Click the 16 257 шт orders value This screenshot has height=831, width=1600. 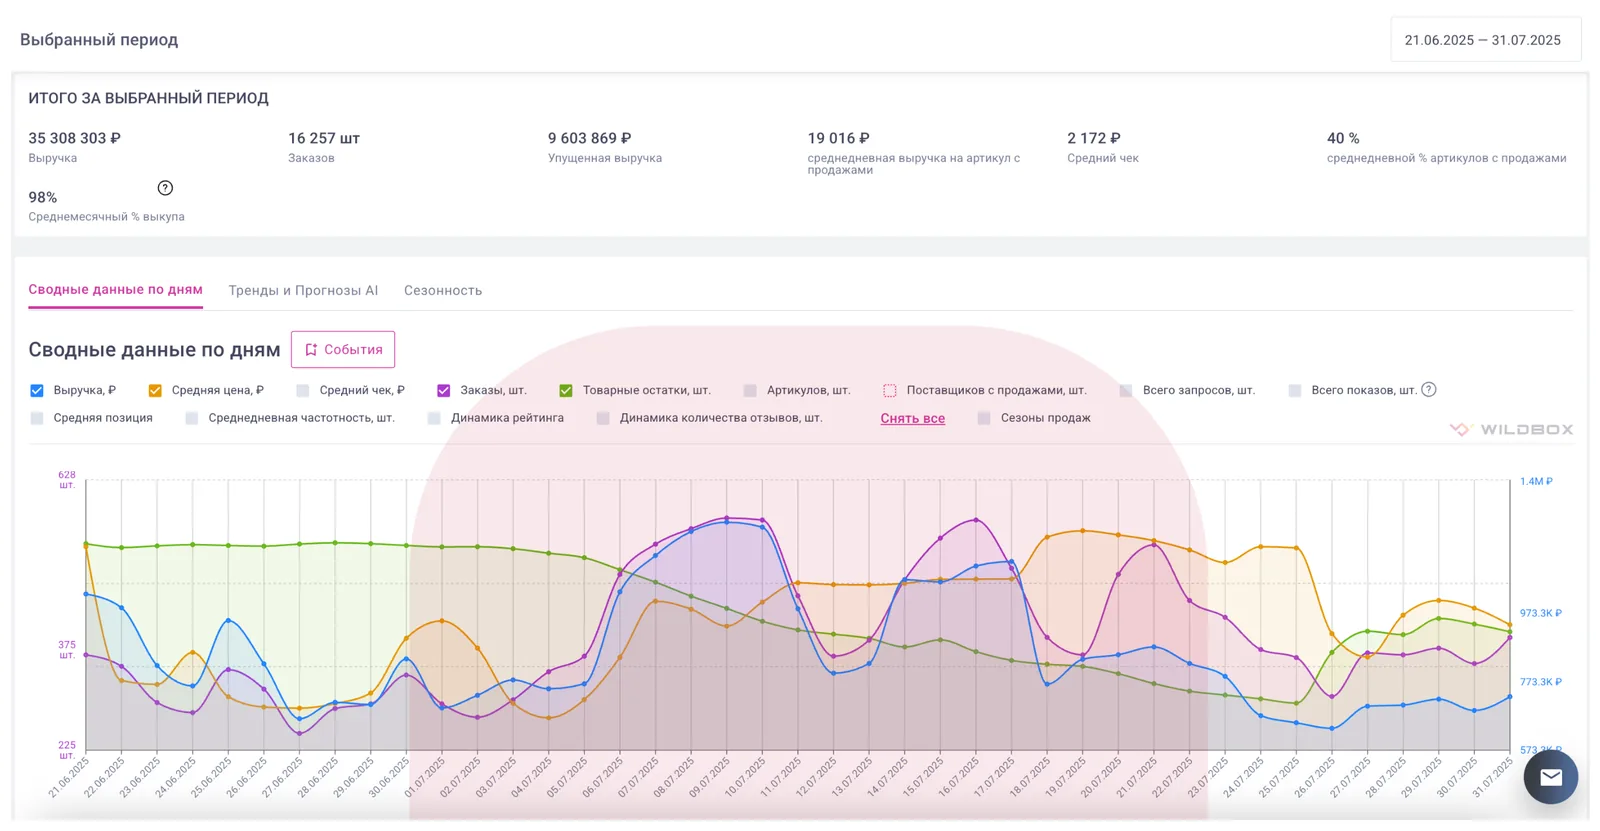324,138
